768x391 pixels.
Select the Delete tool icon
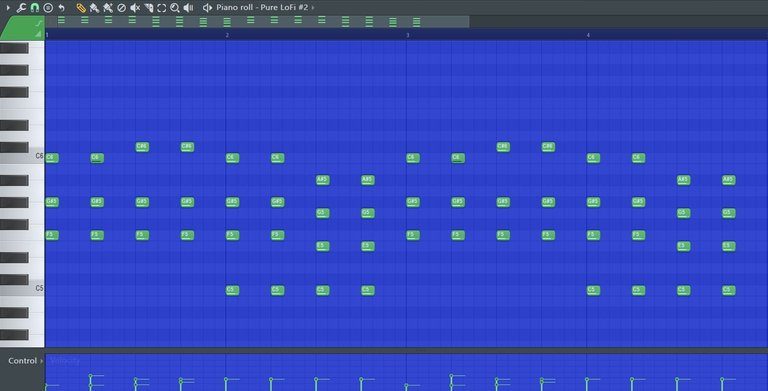(x=121, y=7)
